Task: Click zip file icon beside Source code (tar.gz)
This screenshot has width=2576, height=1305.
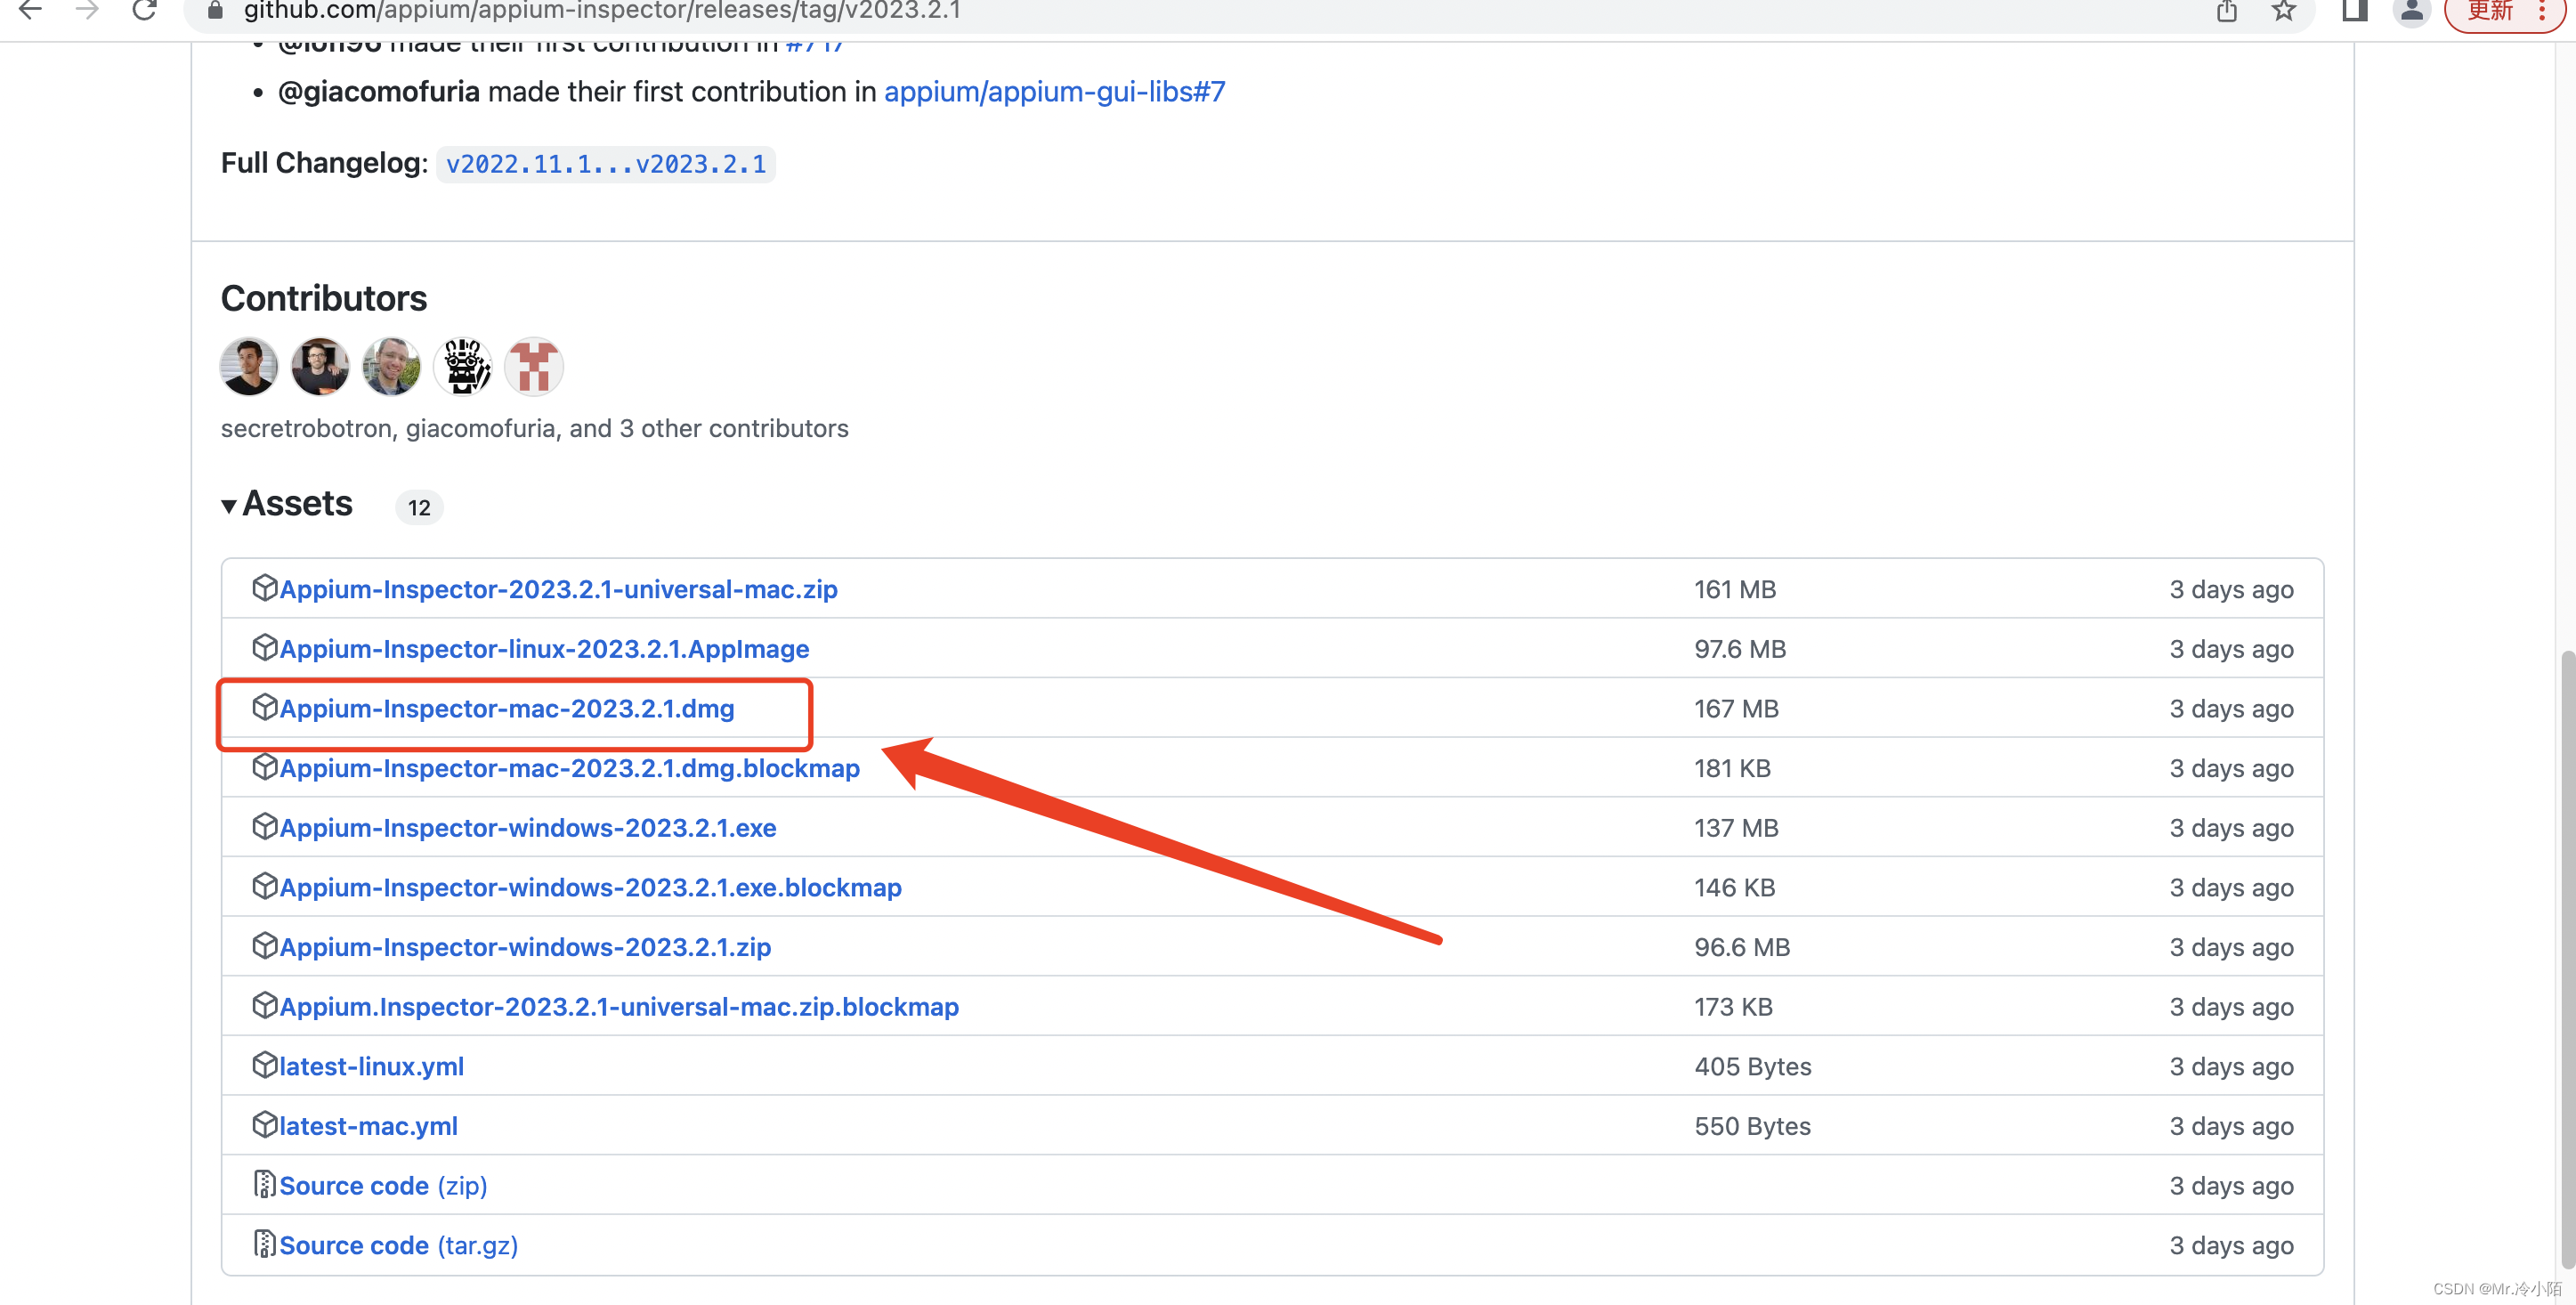Action: point(264,1243)
